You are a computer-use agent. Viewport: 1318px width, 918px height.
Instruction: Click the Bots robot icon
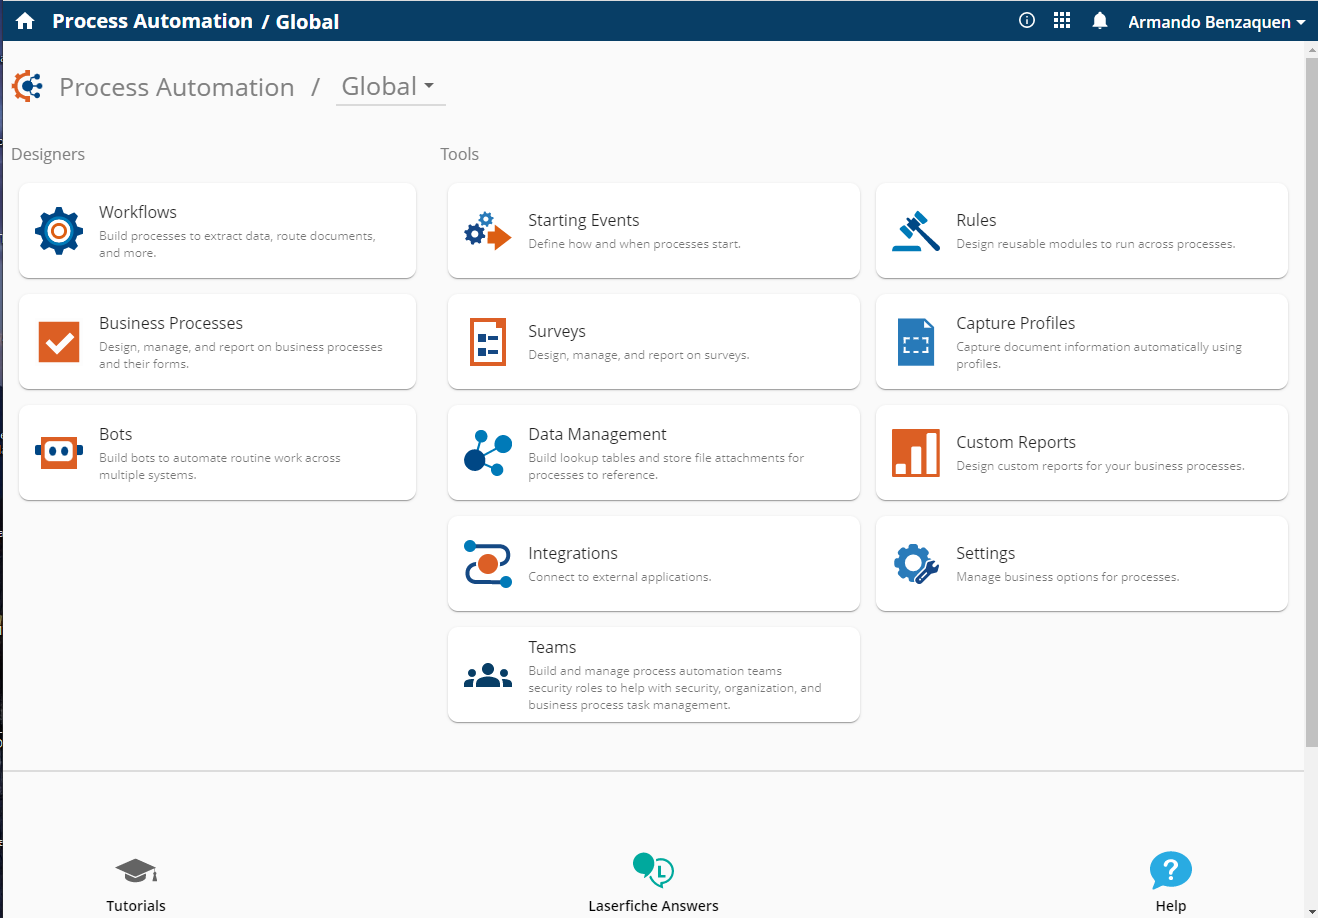(59, 452)
